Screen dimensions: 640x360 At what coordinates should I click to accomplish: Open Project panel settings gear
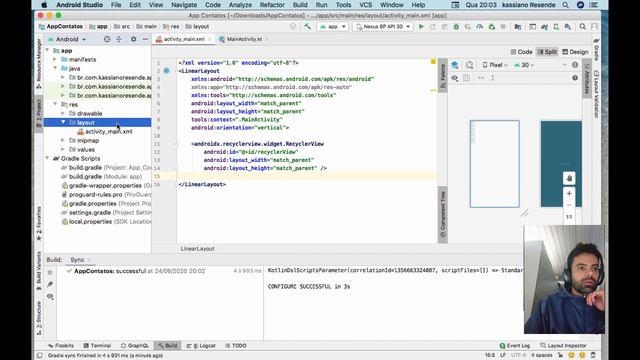(133, 39)
